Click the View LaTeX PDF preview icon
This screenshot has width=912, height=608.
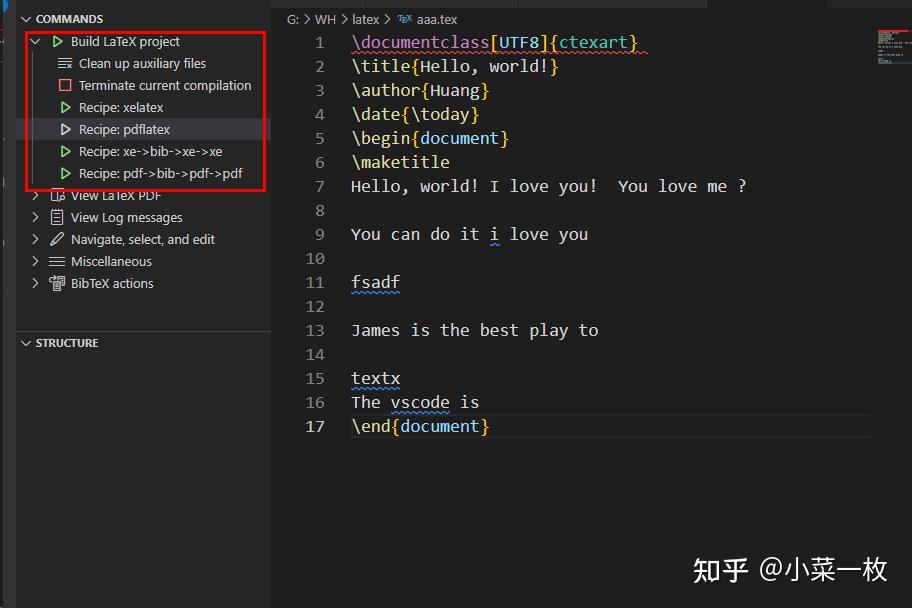click(55, 195)
